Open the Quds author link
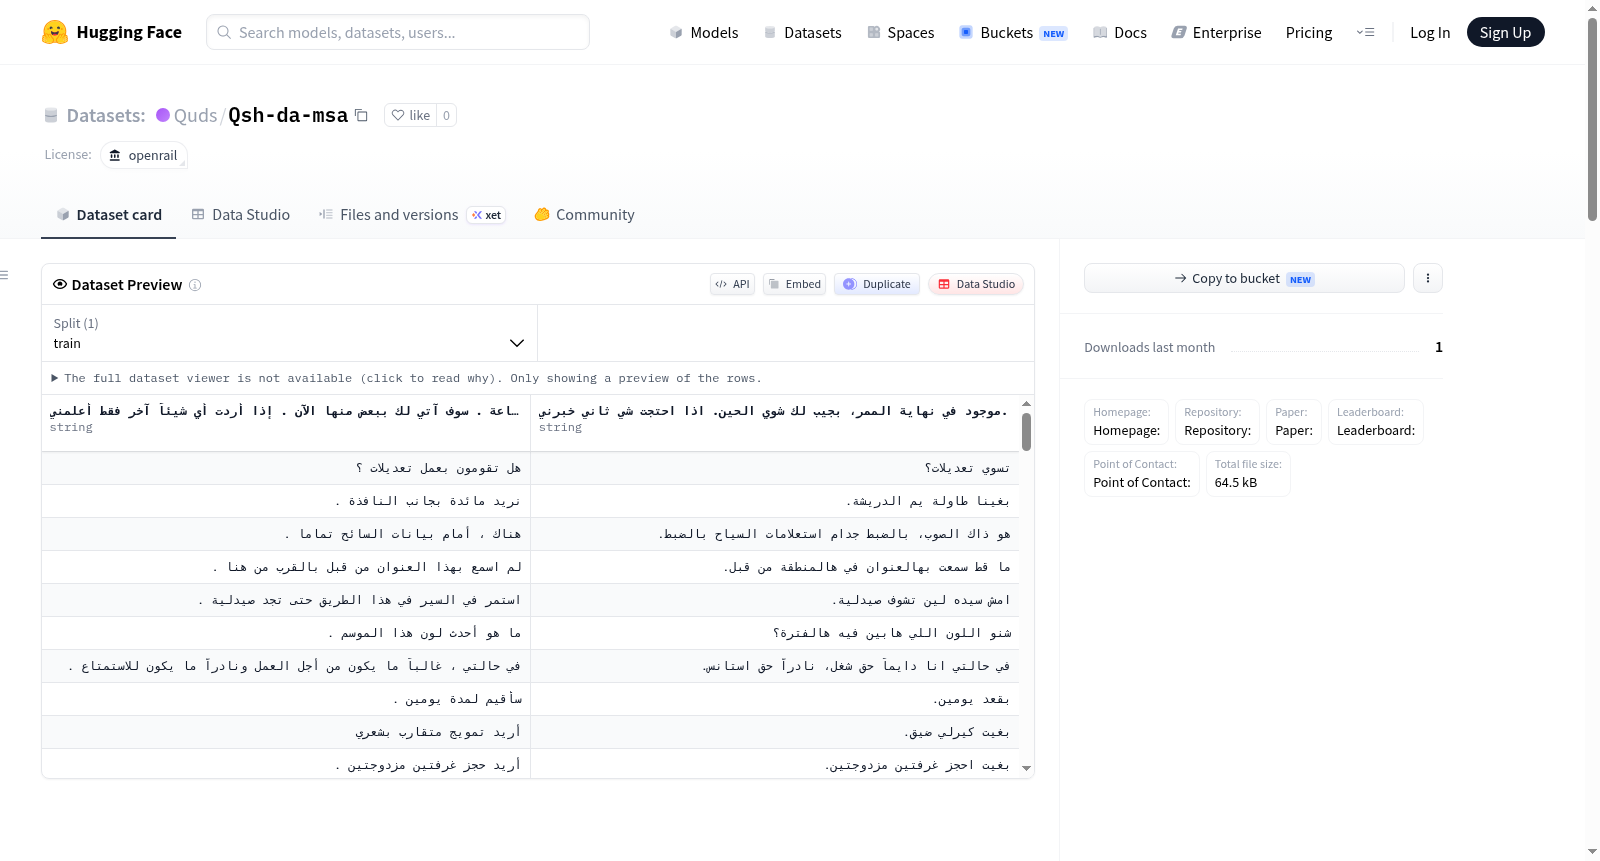Image resolution: width=1600 pixels, height=861 pixels. tap(195, 116)
